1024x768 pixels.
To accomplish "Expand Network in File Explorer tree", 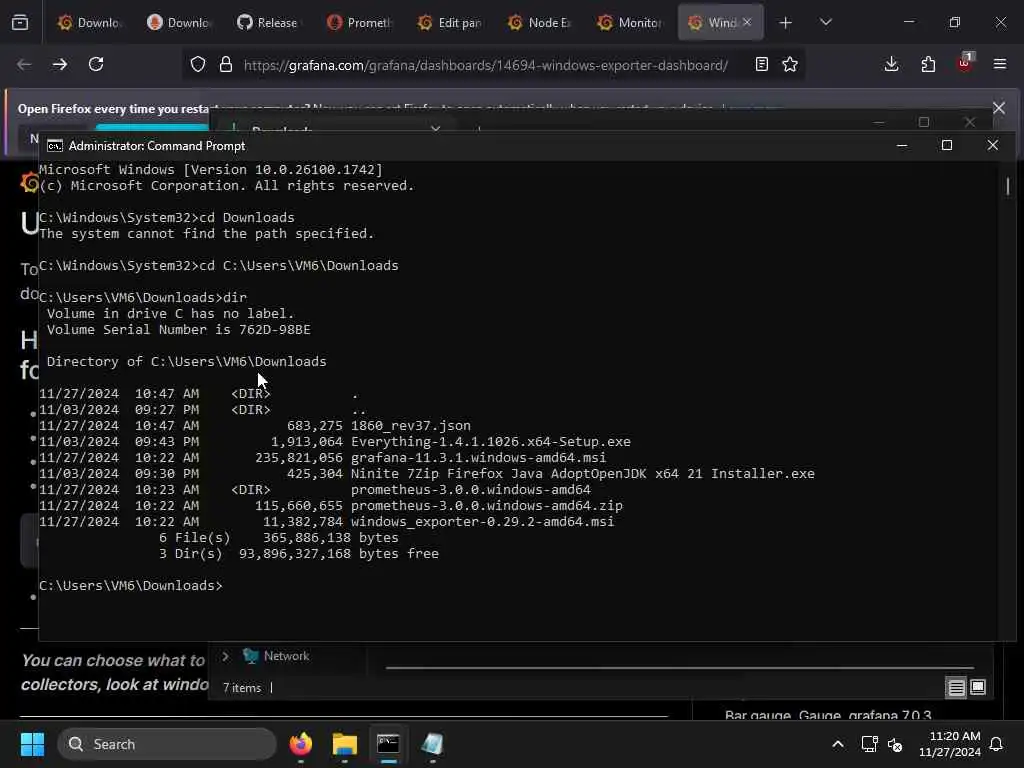I will click(x=225, y=656).
